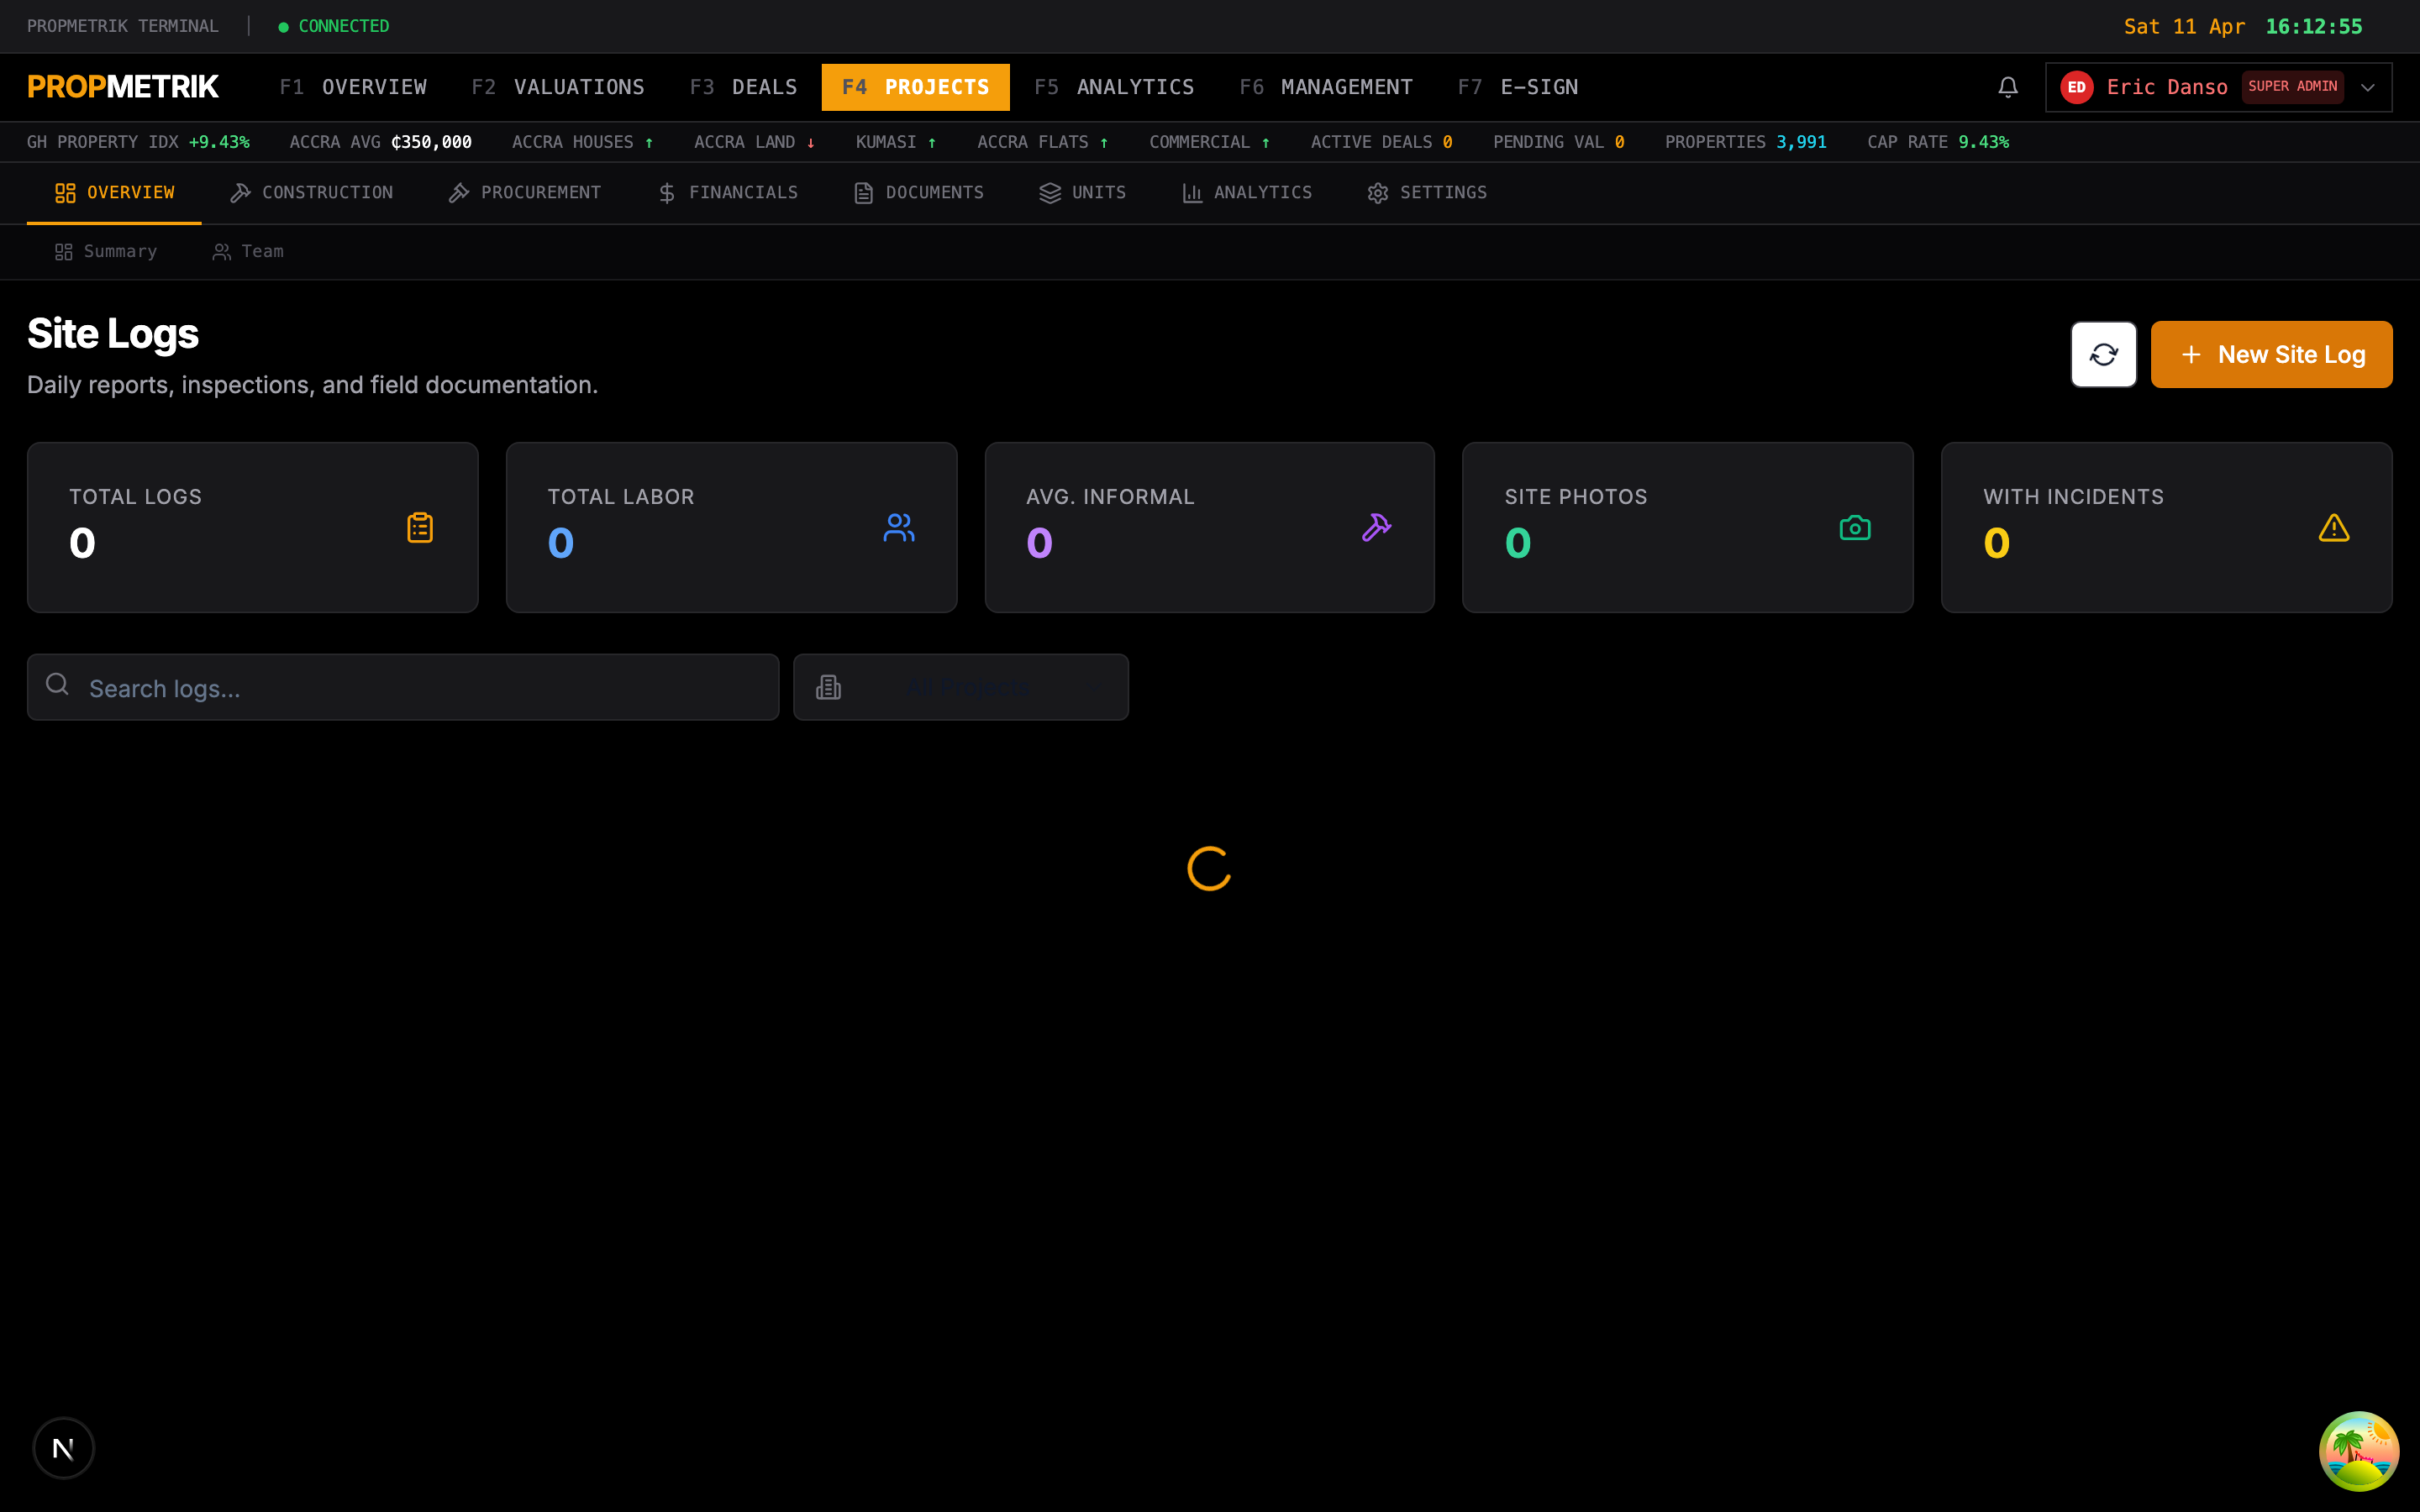
Task: Click the camera icon in Site Photos card
Action: point(1855,527)
